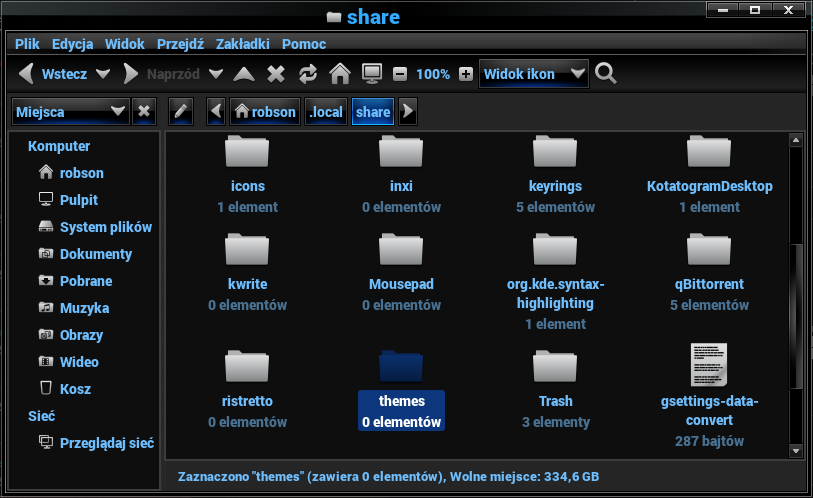Open the Przejdź menu
The image size is (813, 498).
coord(180,44)
